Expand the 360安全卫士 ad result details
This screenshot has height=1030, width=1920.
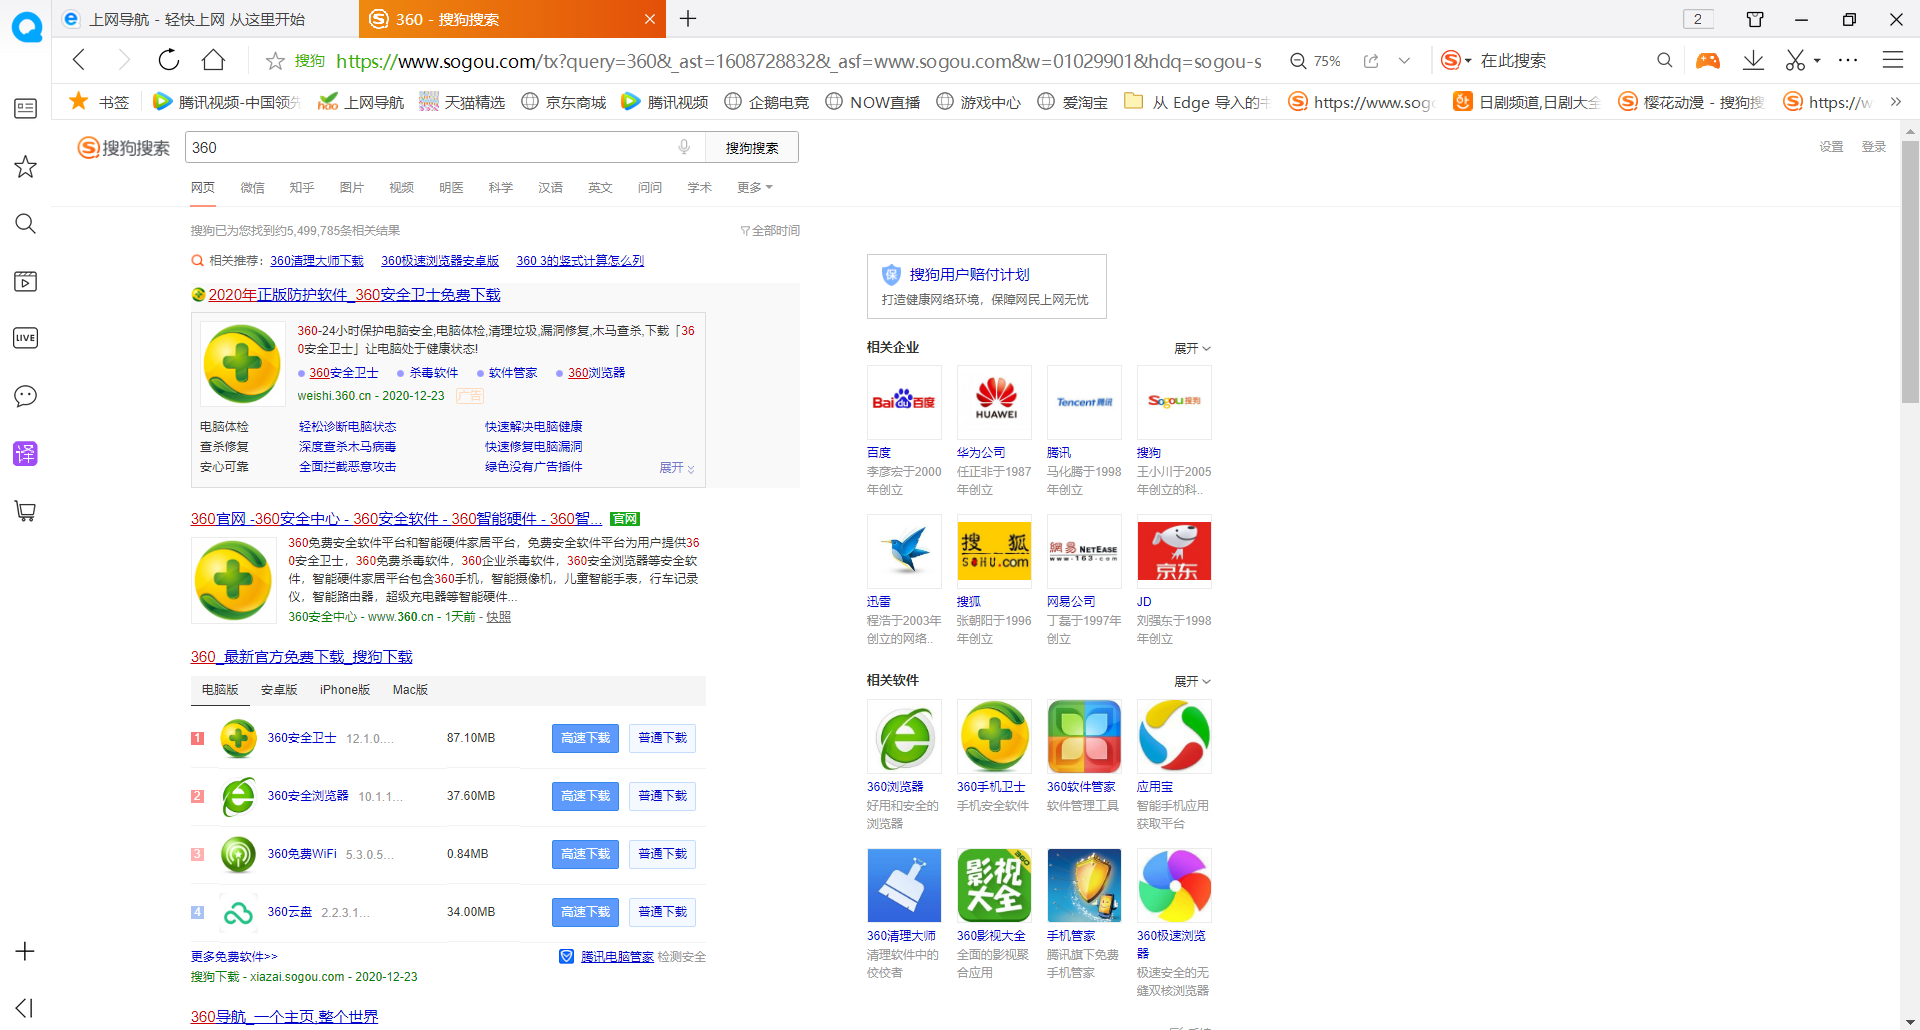(x=676, y=467)
